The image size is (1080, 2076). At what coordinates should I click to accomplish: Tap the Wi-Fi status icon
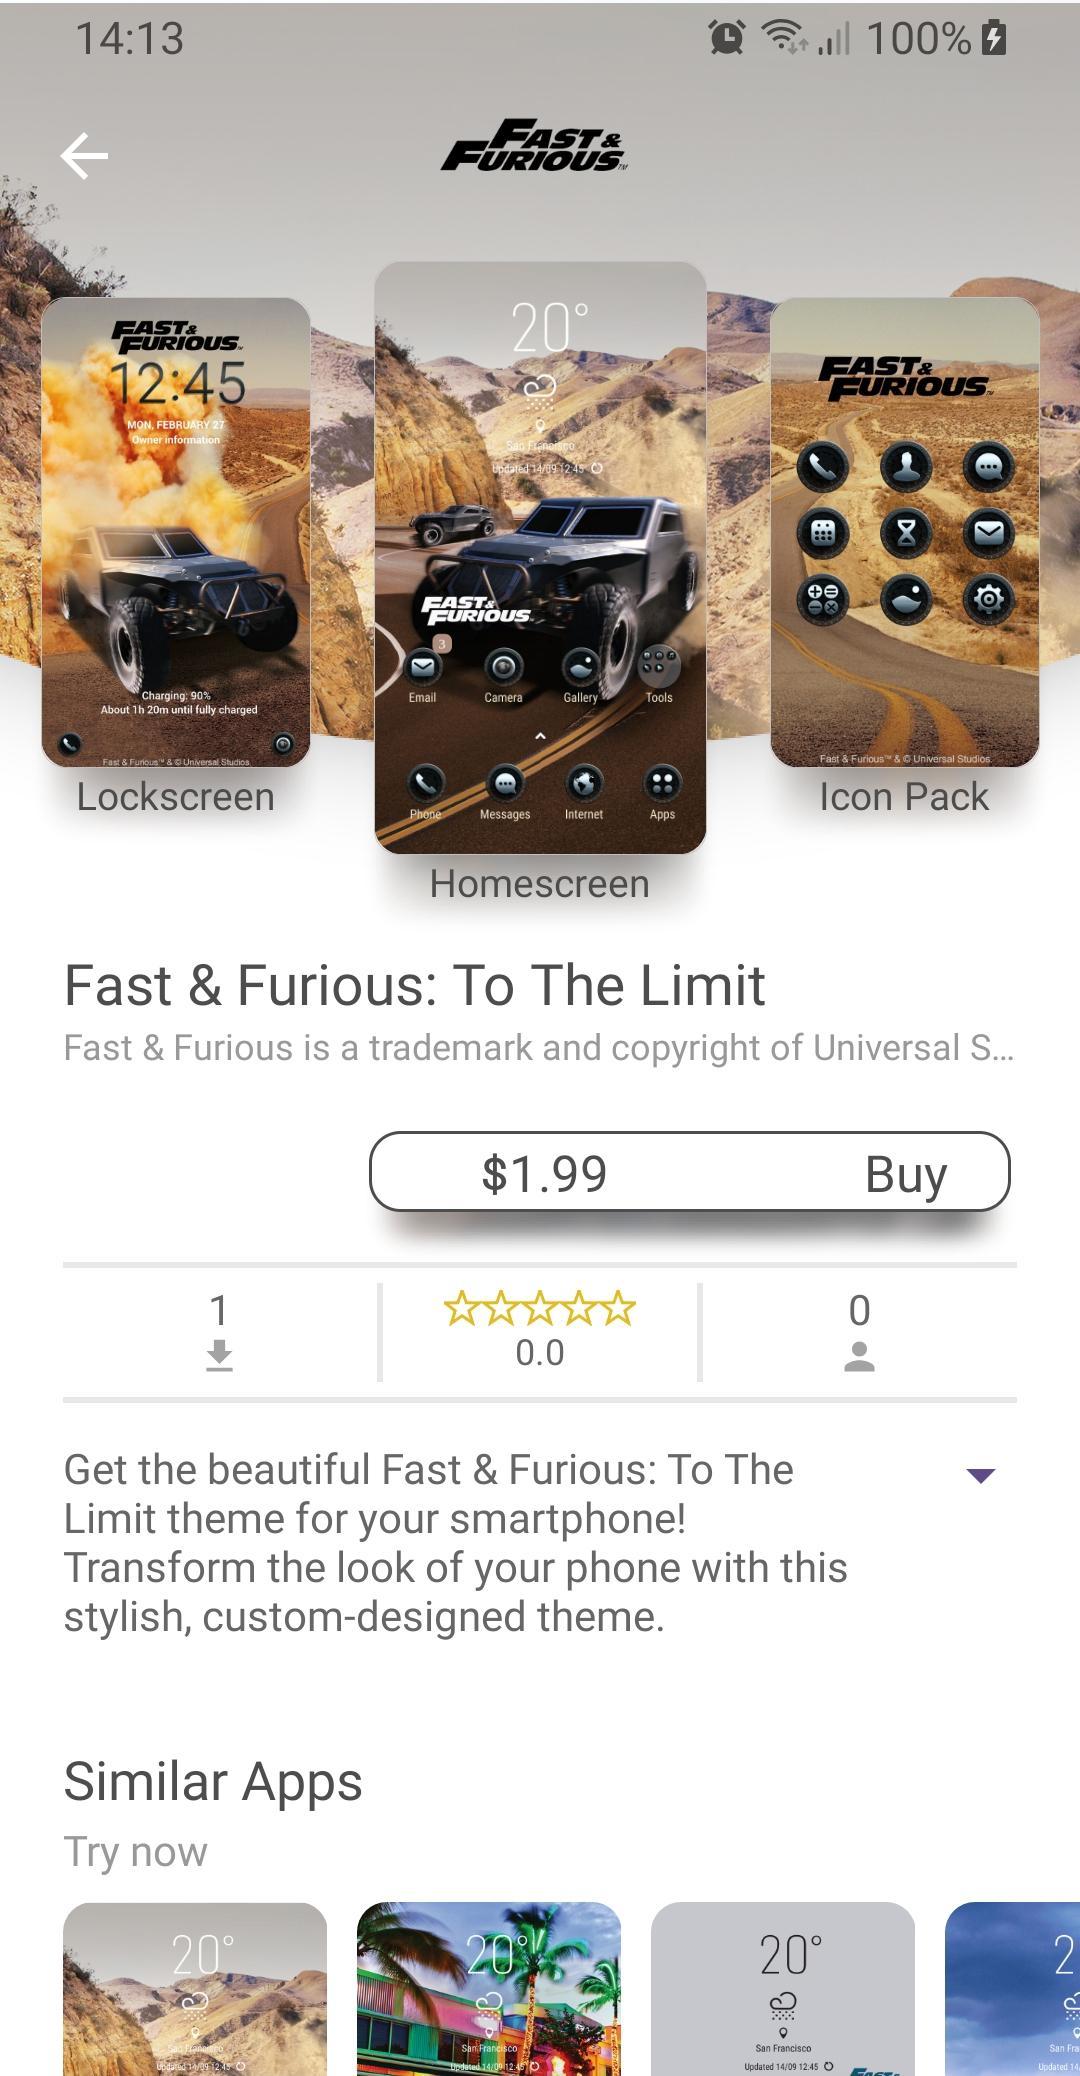tap(784, 38)
